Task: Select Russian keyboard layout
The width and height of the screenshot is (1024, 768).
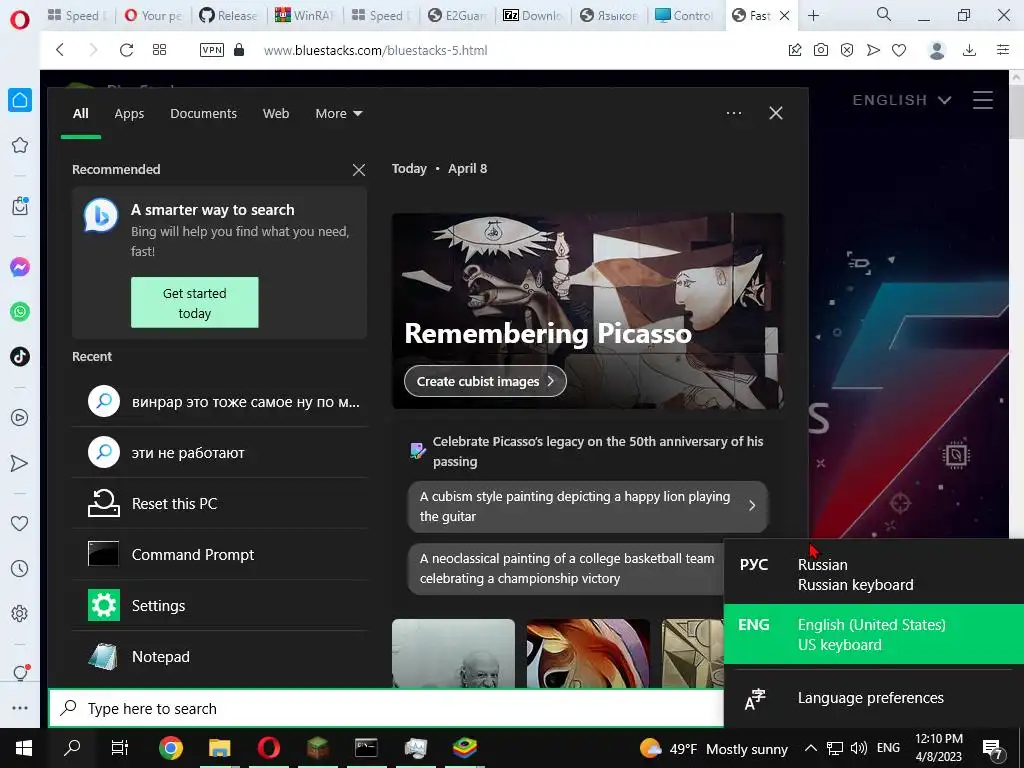Action: click(874, 575)
